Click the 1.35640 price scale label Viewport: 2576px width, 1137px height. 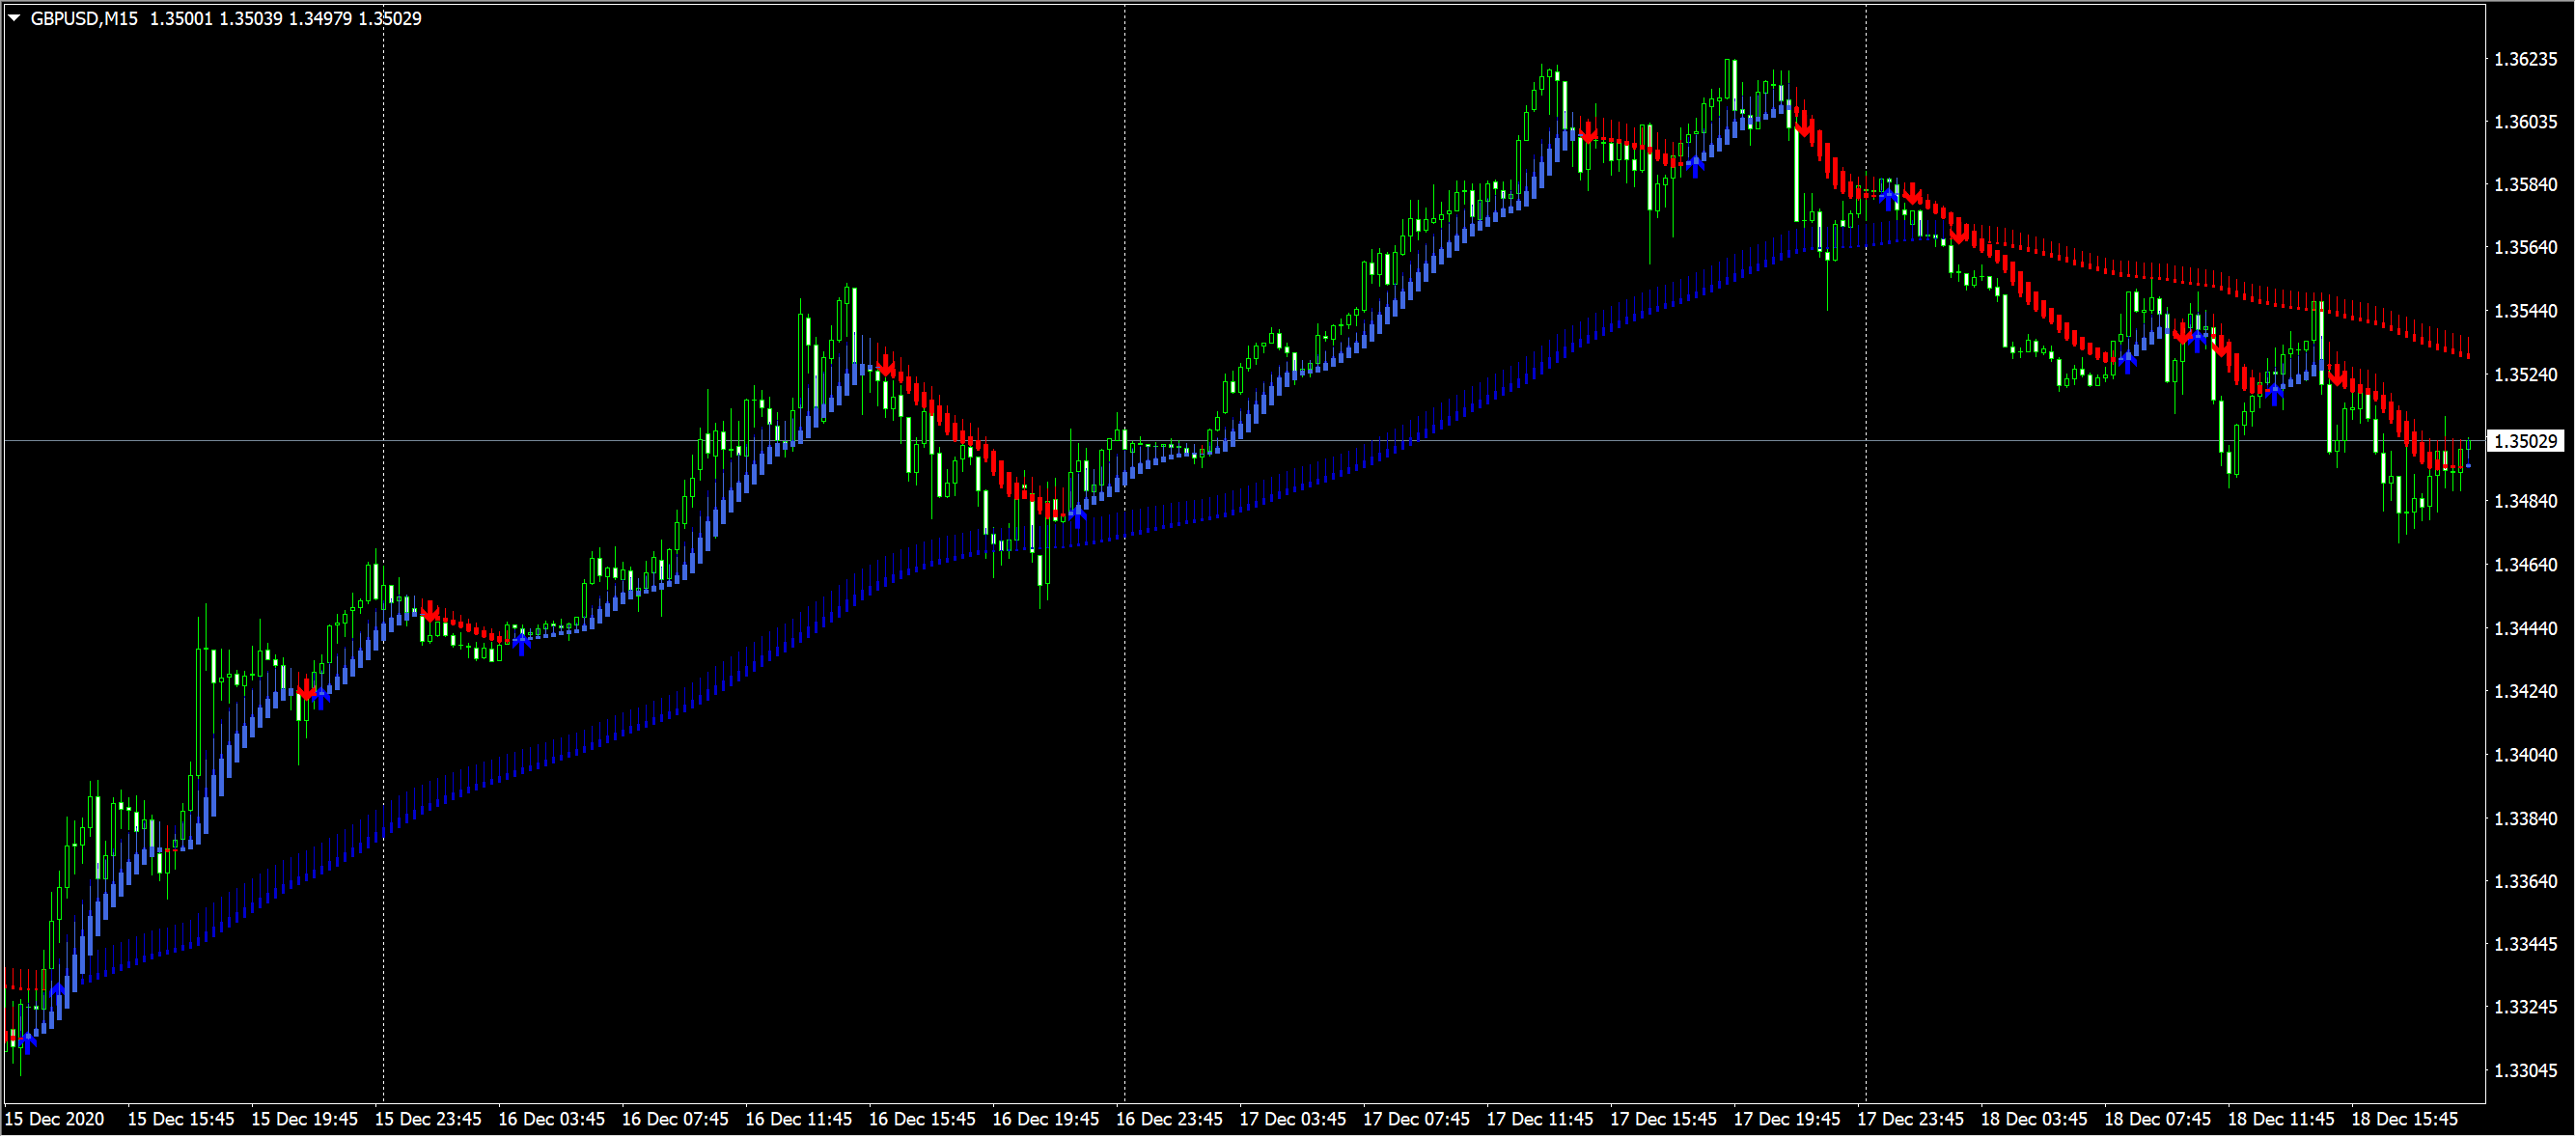[2525, 247]
